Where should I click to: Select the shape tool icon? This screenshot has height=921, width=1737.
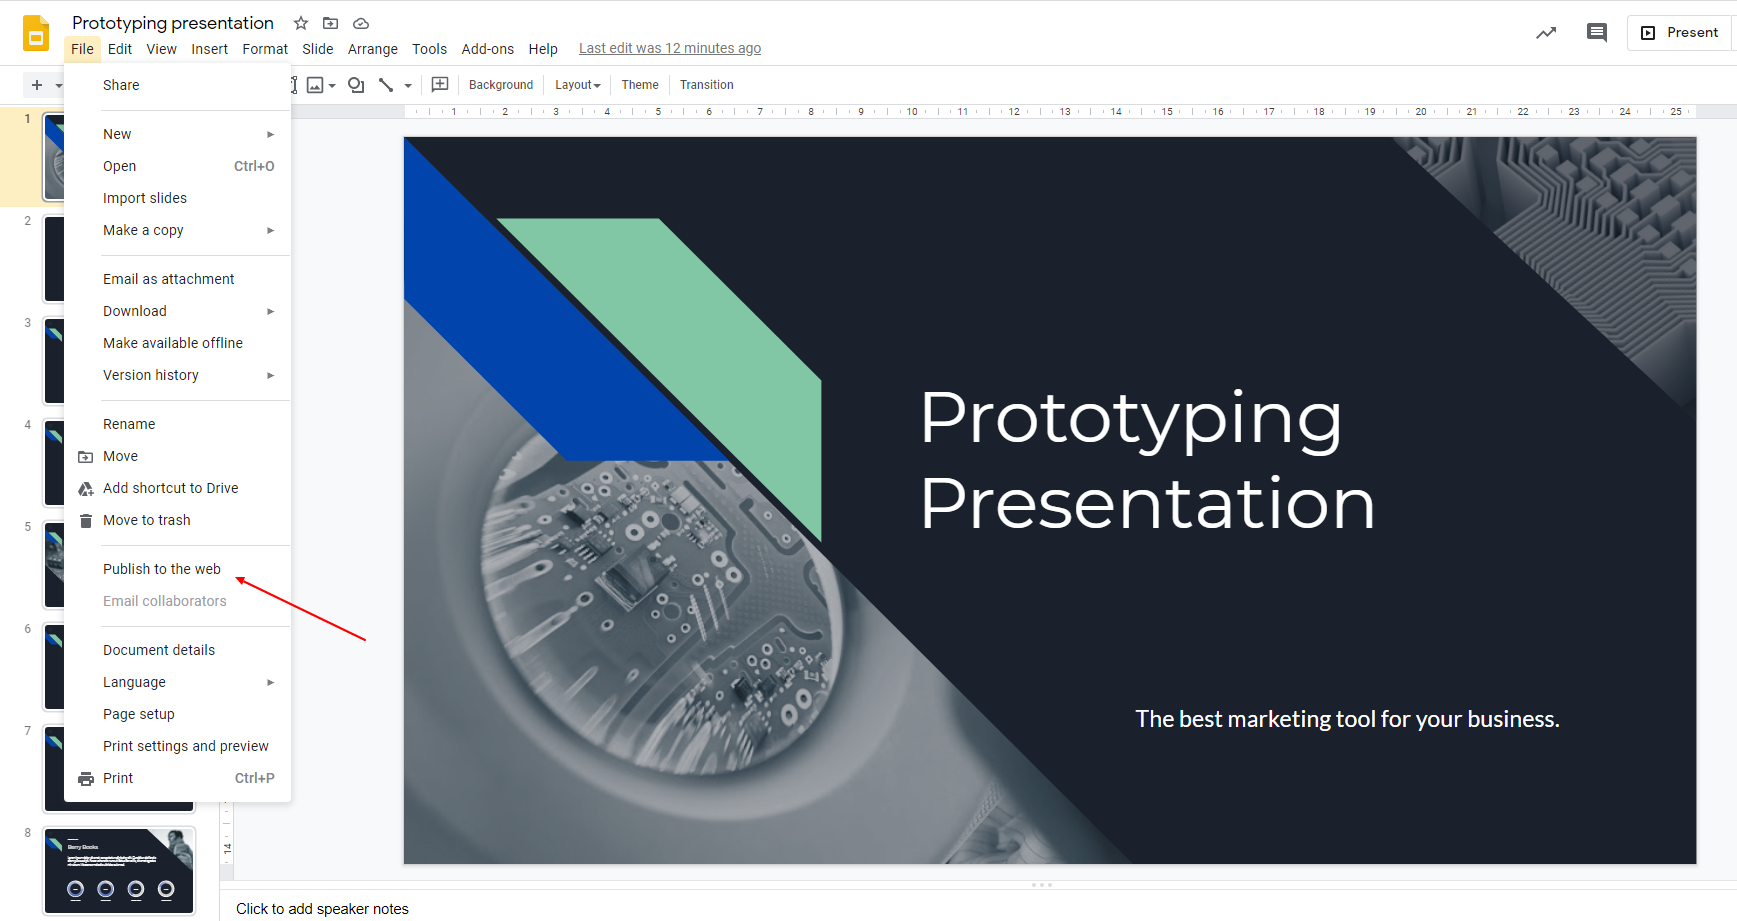click(x=356, y=85)
